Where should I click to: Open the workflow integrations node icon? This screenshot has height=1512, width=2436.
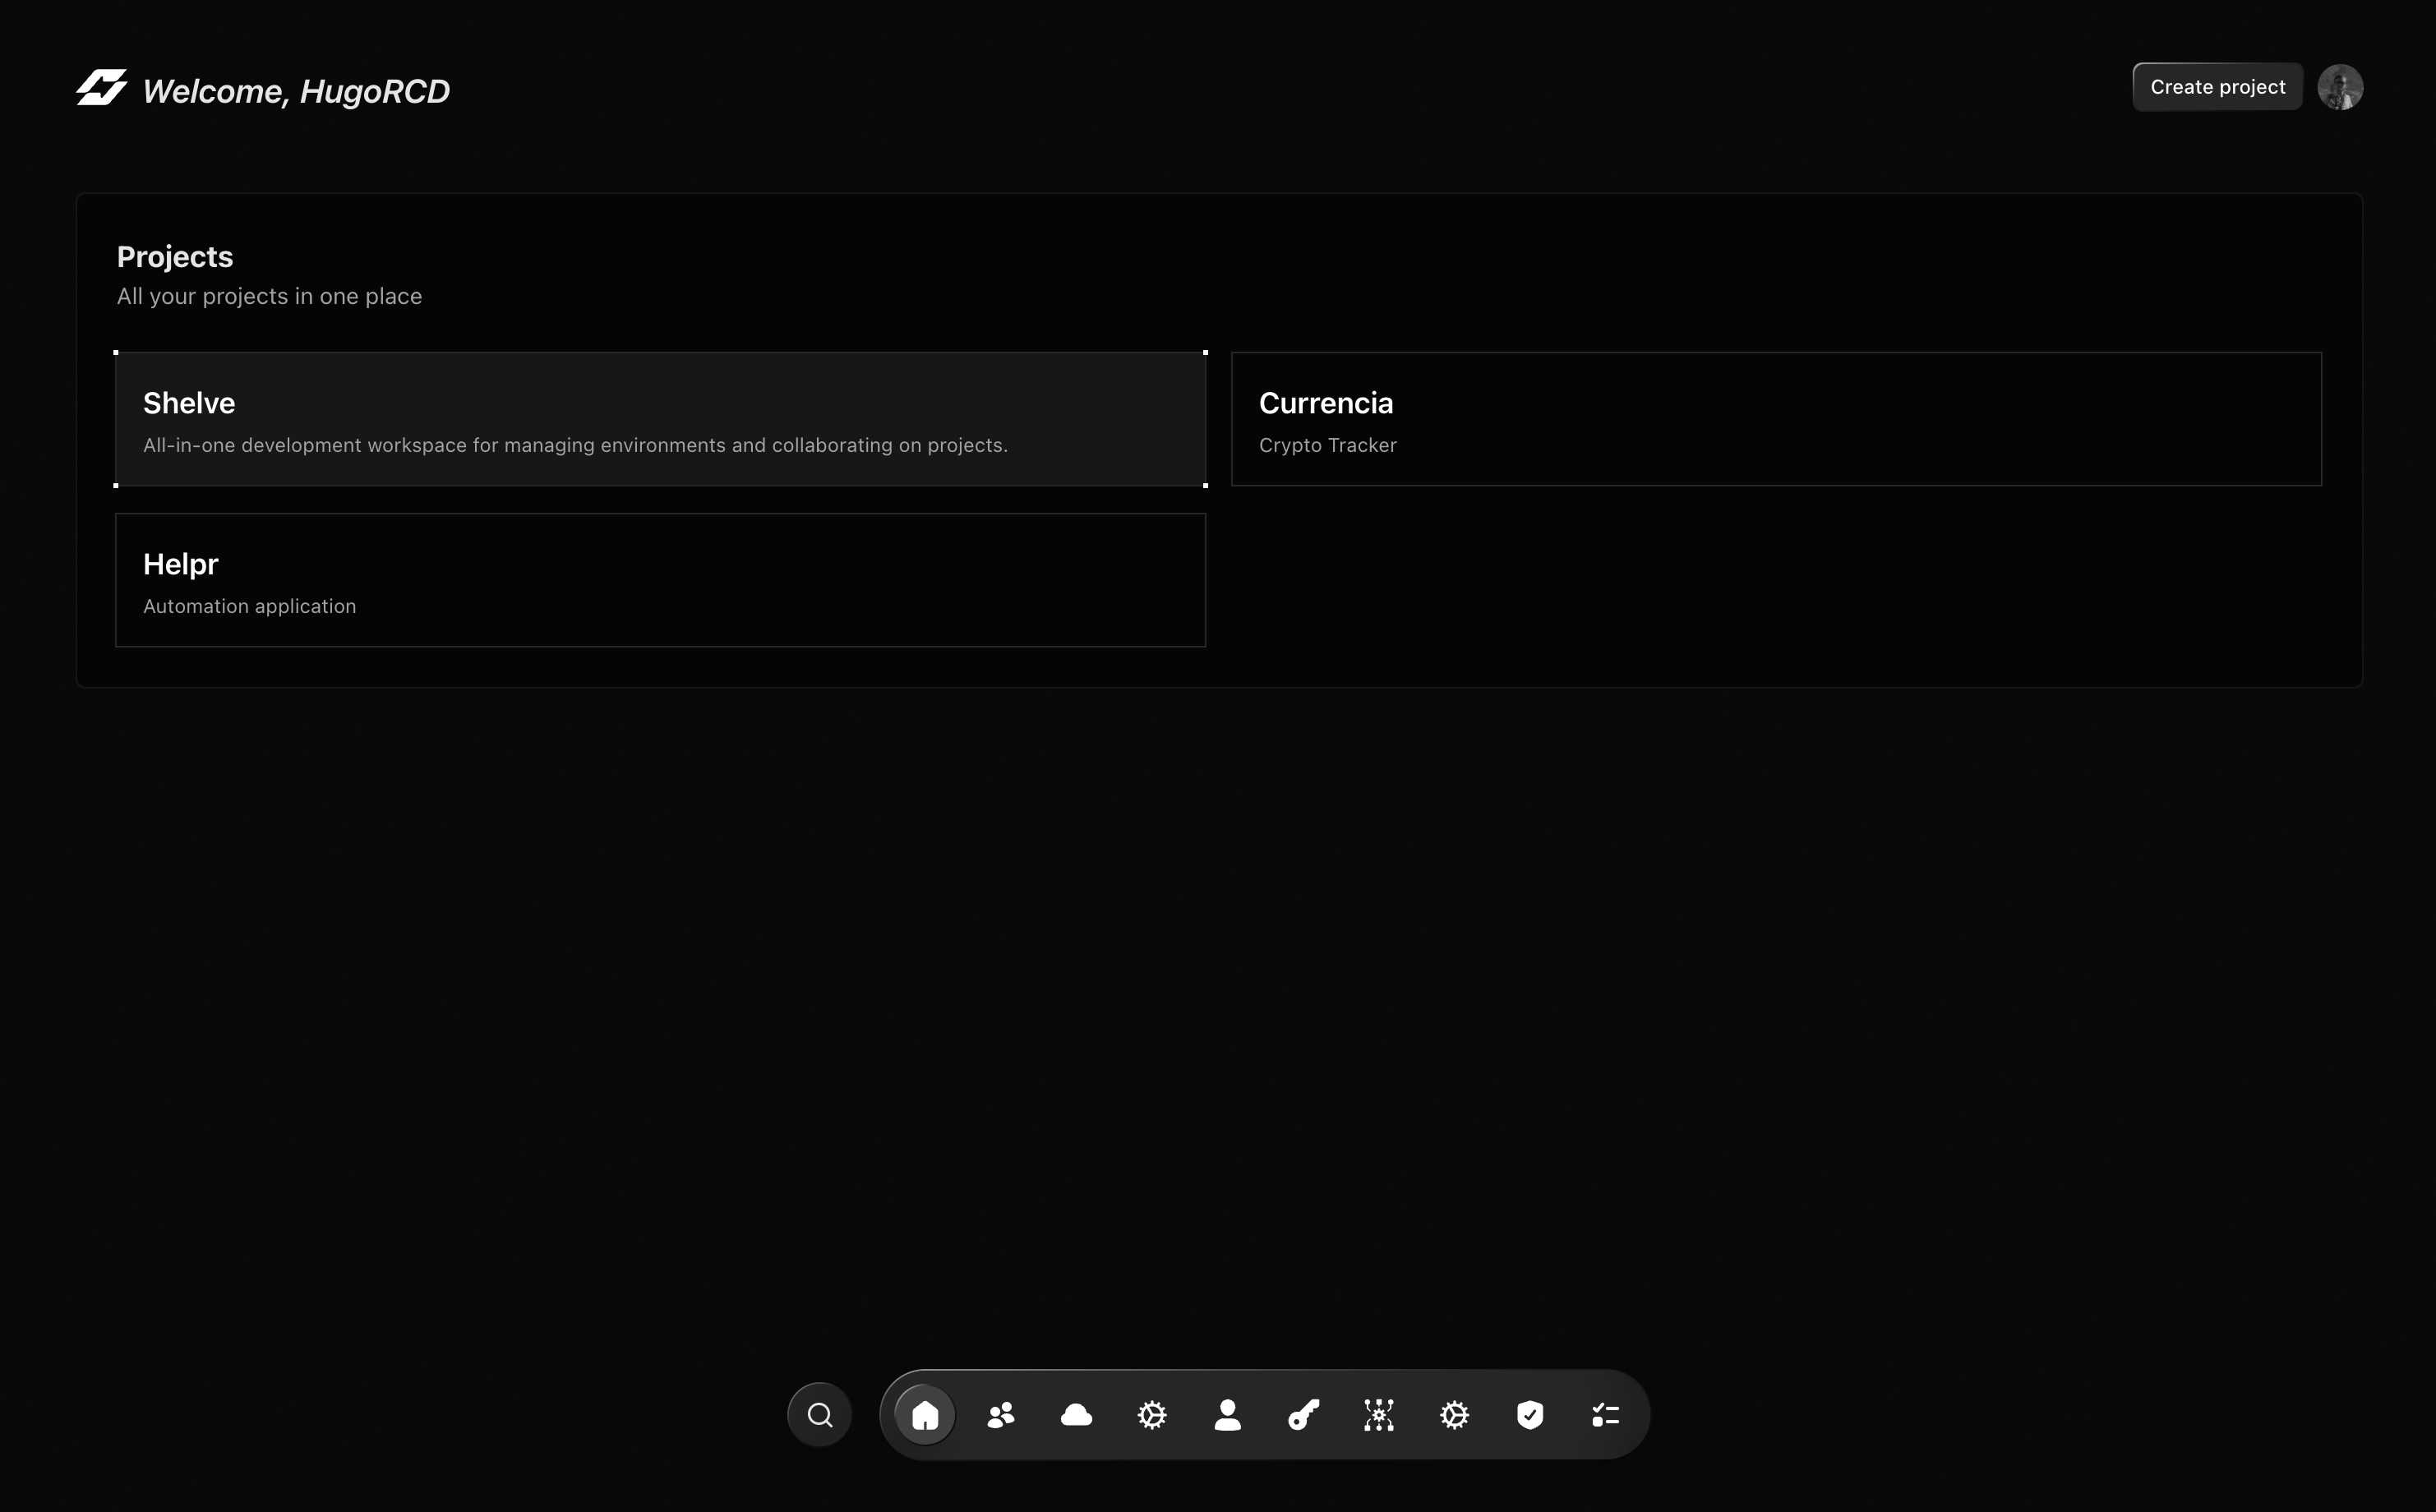[x=1379, y=1415]
